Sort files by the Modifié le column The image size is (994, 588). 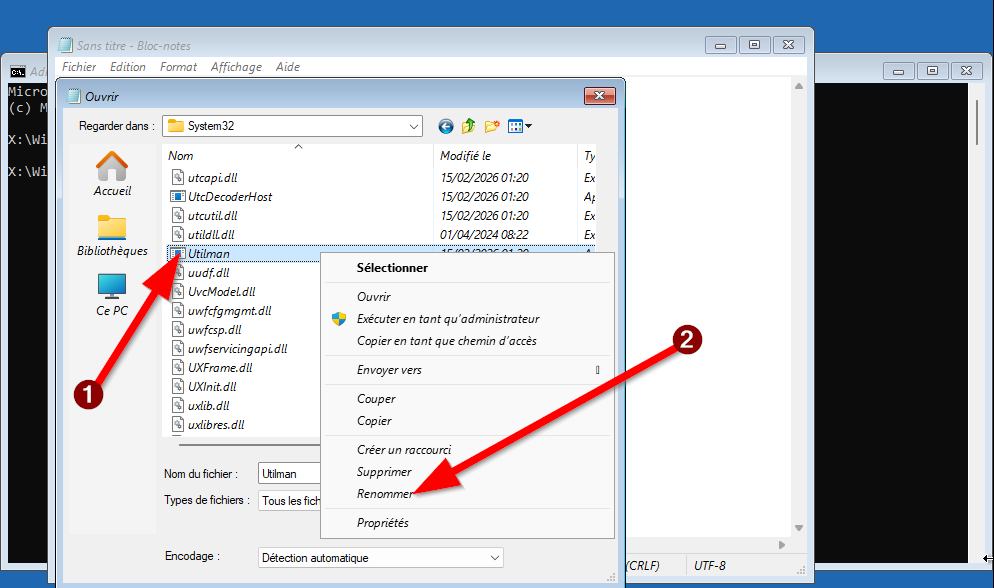point(466,156)
